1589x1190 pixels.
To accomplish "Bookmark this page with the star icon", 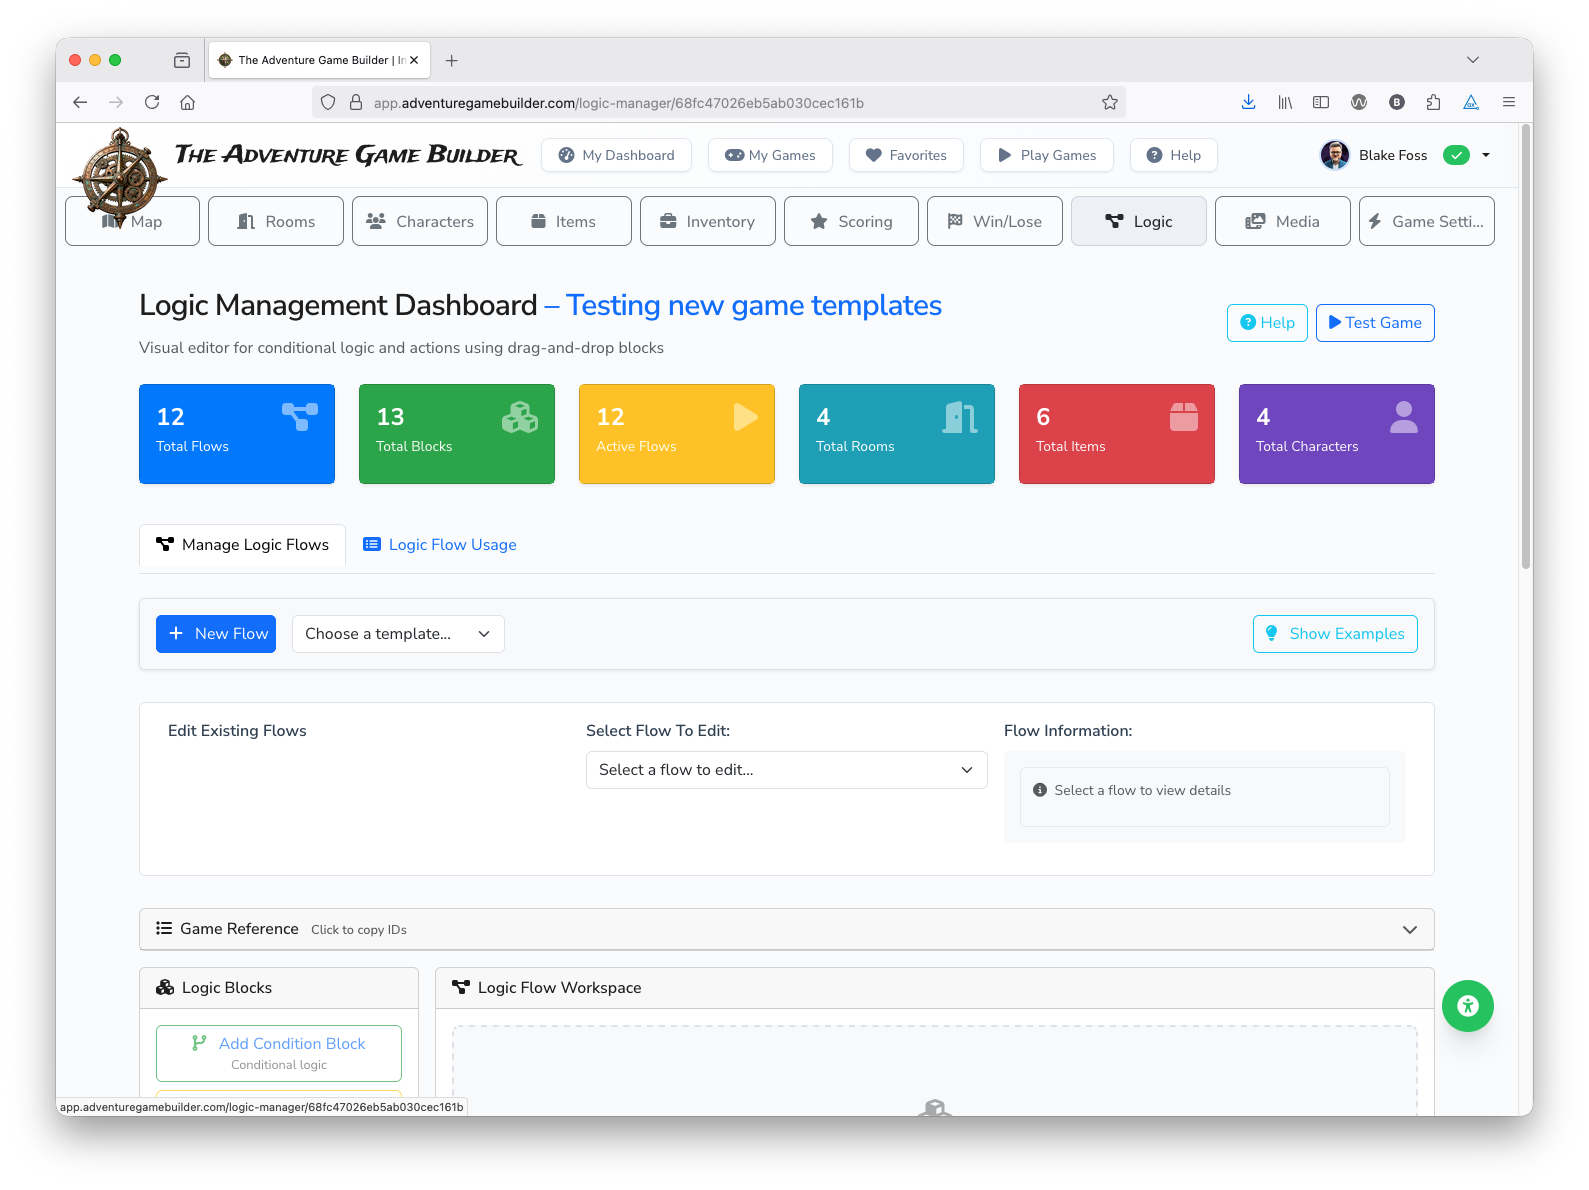I will pos(1109,102).
